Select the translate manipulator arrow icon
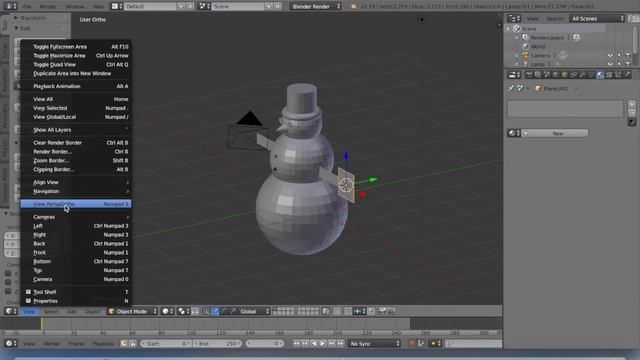Screen dimensions: 640x360 point(215,311)
